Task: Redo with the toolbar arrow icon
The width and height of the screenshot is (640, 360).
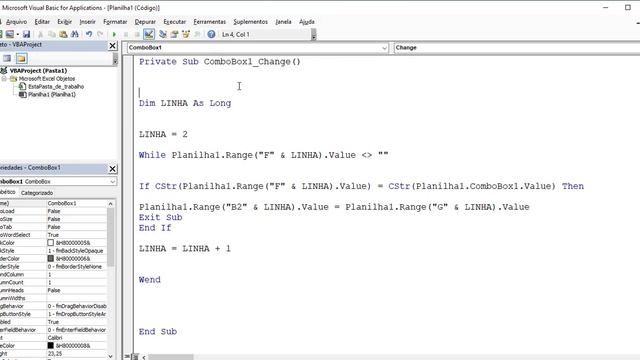Action: 100,34
